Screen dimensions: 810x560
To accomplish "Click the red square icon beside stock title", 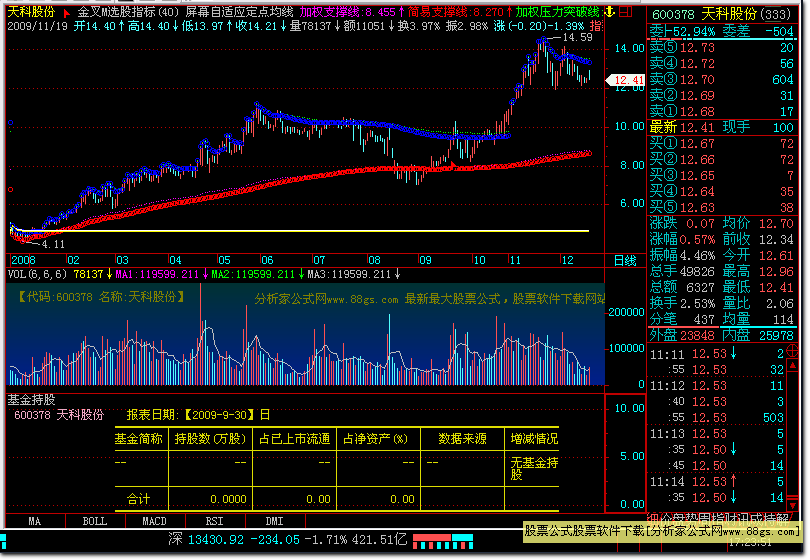I will [66, 12].
